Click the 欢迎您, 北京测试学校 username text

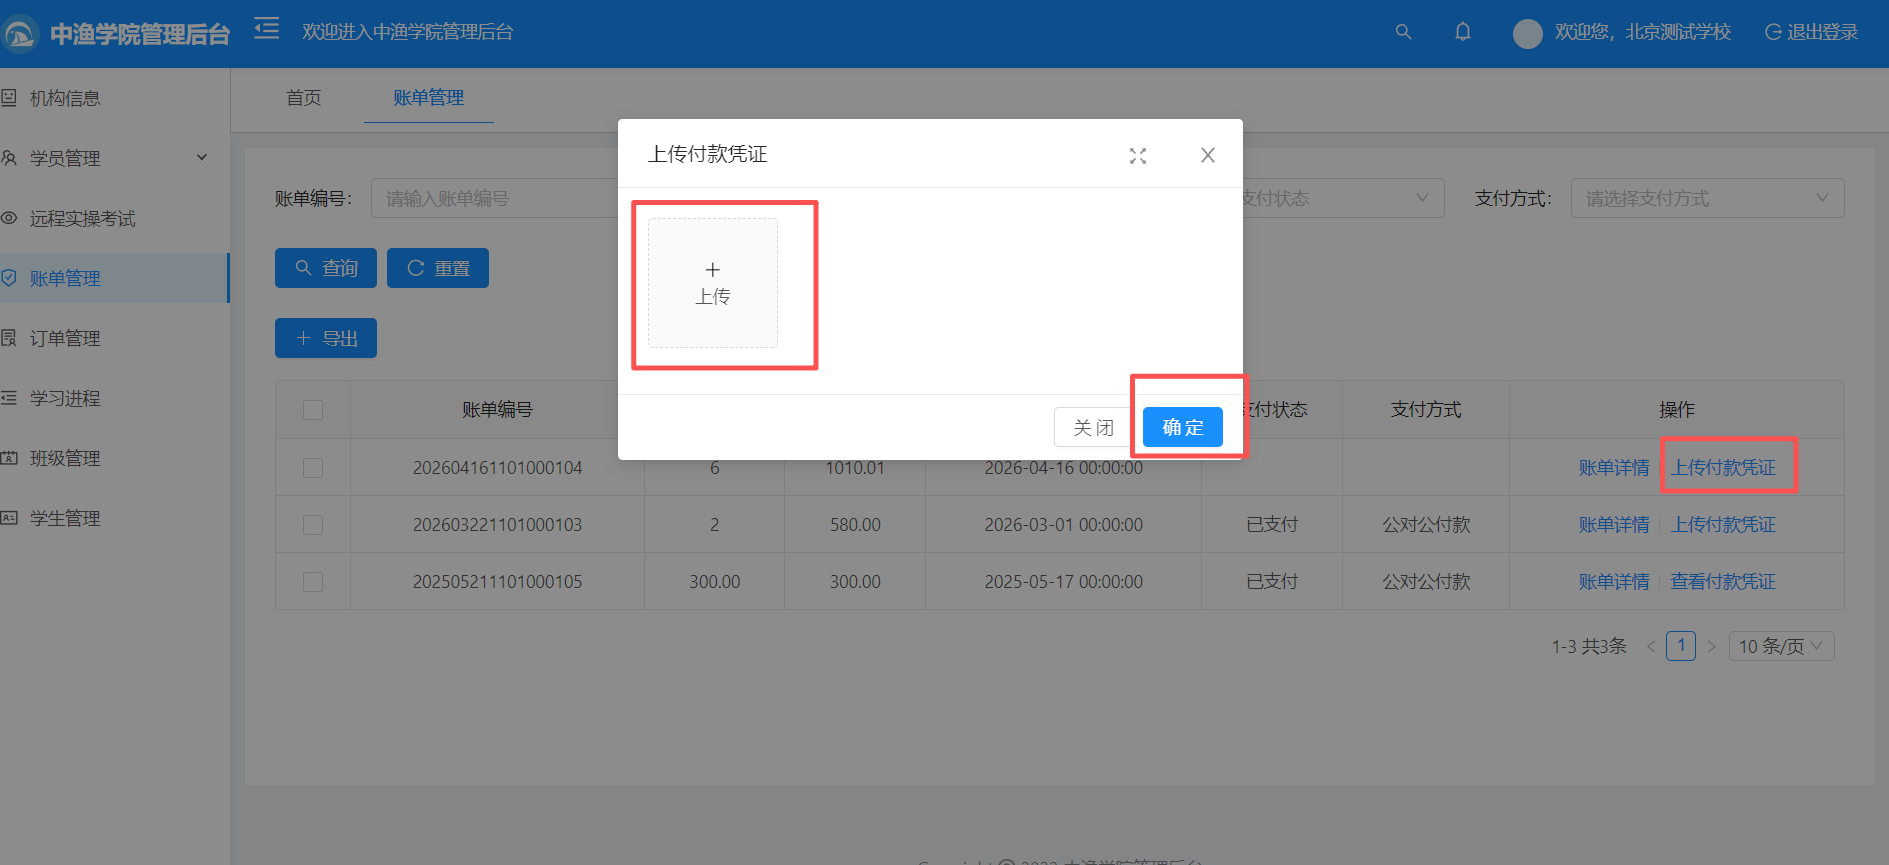pos(1642,32)
